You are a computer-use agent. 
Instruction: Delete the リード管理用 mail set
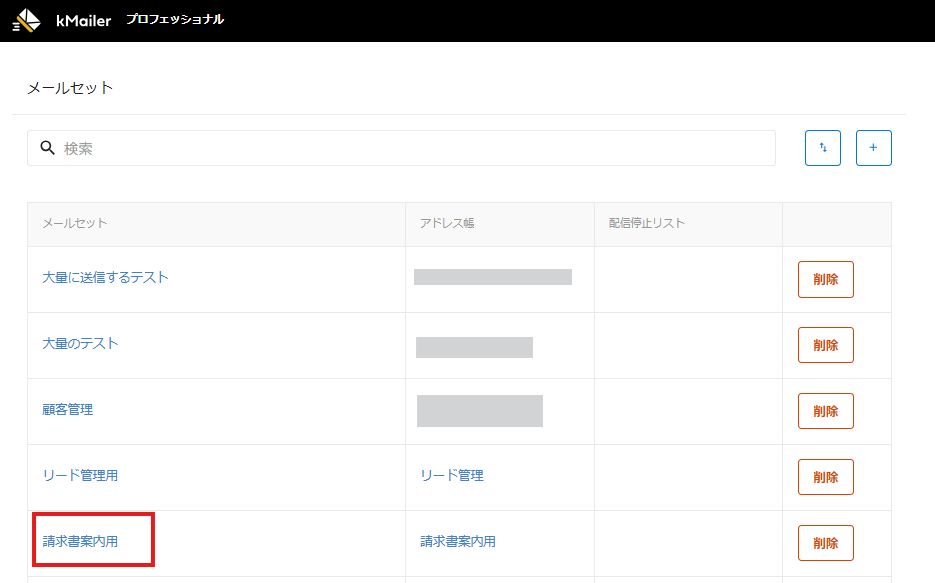(x=825, y=478)
